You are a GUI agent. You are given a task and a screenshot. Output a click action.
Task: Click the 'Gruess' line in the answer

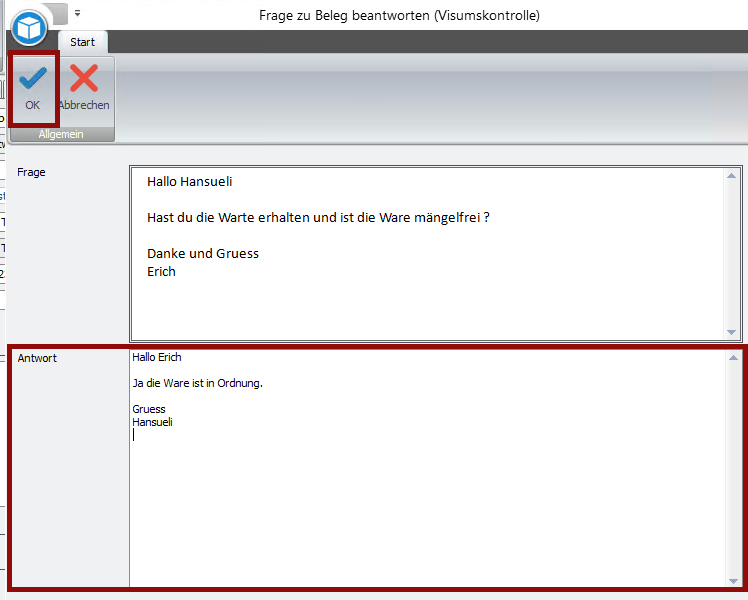tap(149, 409)
